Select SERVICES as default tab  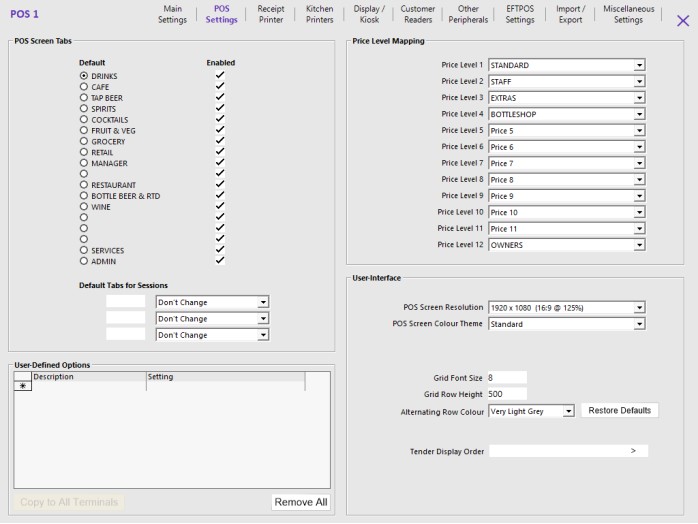point(84,250)
